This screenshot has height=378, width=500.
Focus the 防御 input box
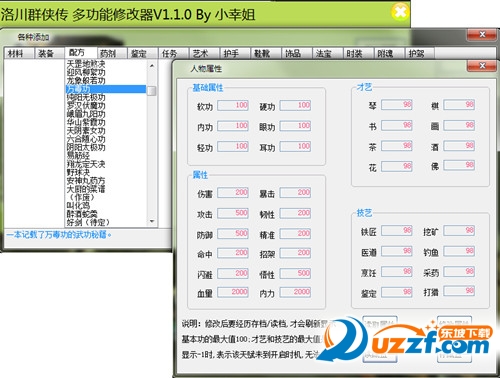[233, 234]
